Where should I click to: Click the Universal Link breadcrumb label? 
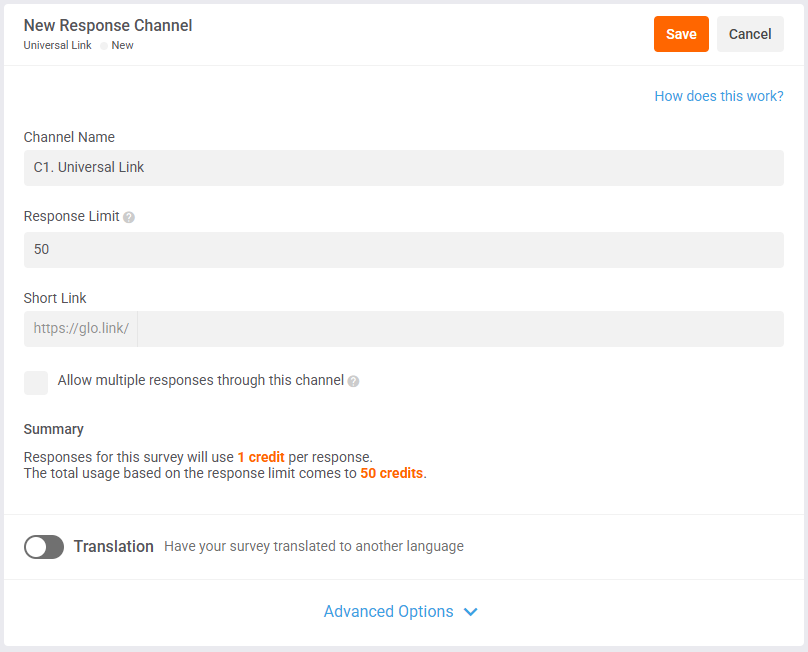(x=58, y=45)
